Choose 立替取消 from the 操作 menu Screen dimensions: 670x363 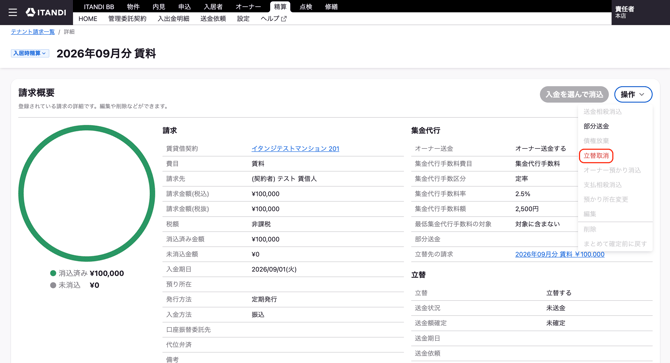click(x=596, y=156)
